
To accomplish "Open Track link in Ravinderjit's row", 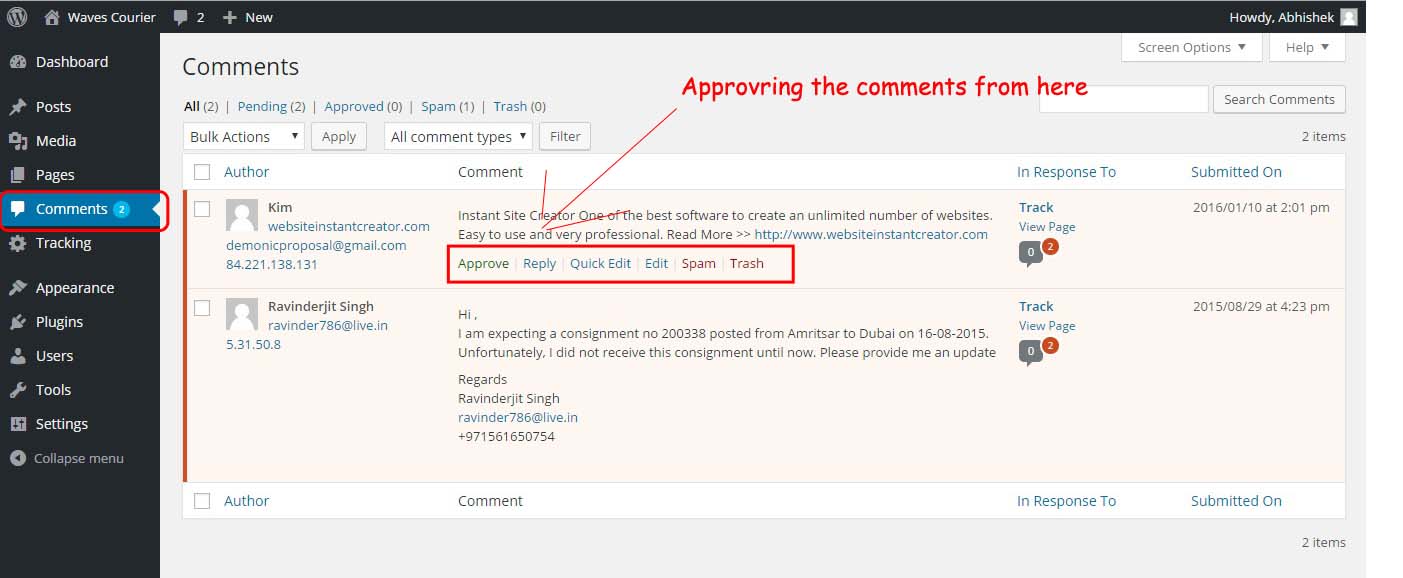I will pyautogui.click(x=1036, y=306).
